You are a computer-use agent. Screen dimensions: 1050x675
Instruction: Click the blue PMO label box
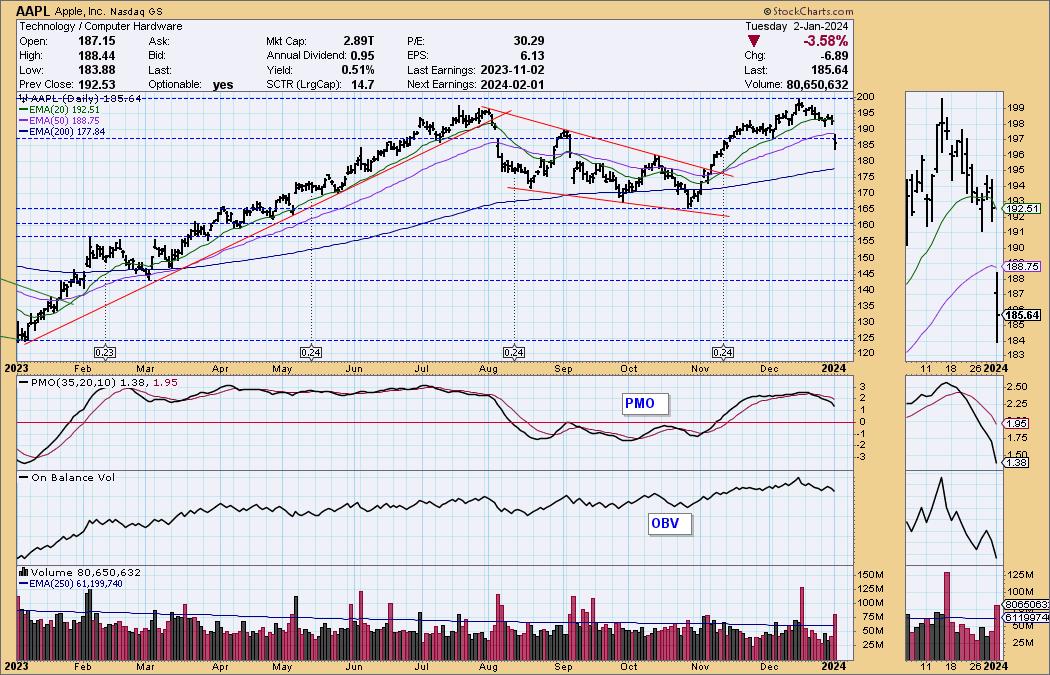646,404
